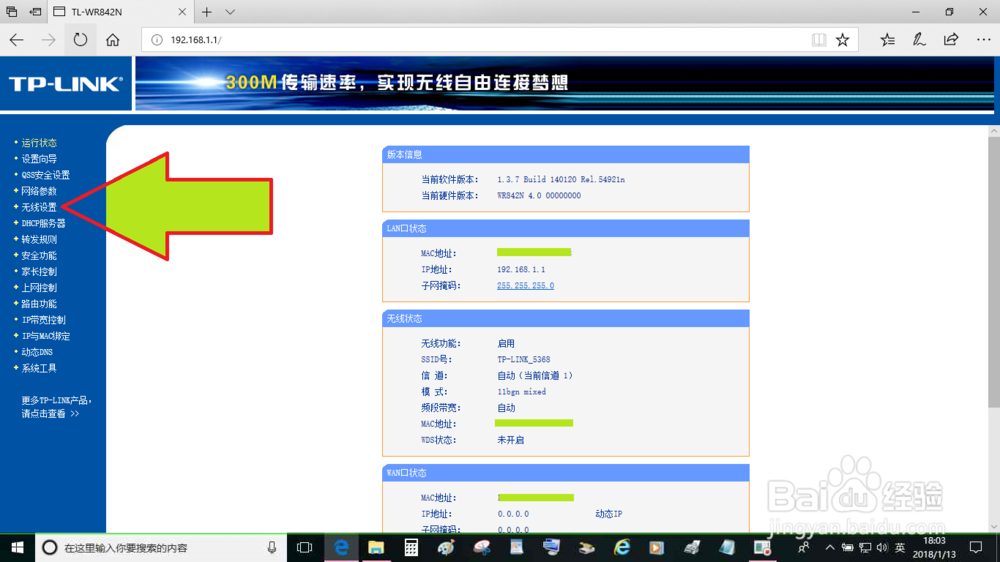The width and height of the screenshot is (1000, 562).
Task: Click software version 1.3.7 Build text
Action: (x=561, y=180)
